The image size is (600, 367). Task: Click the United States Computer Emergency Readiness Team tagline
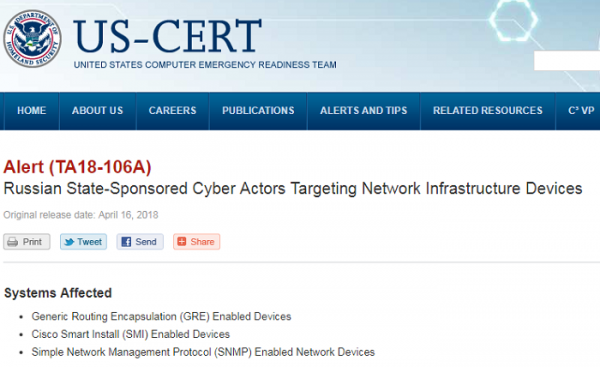point(205,65)
